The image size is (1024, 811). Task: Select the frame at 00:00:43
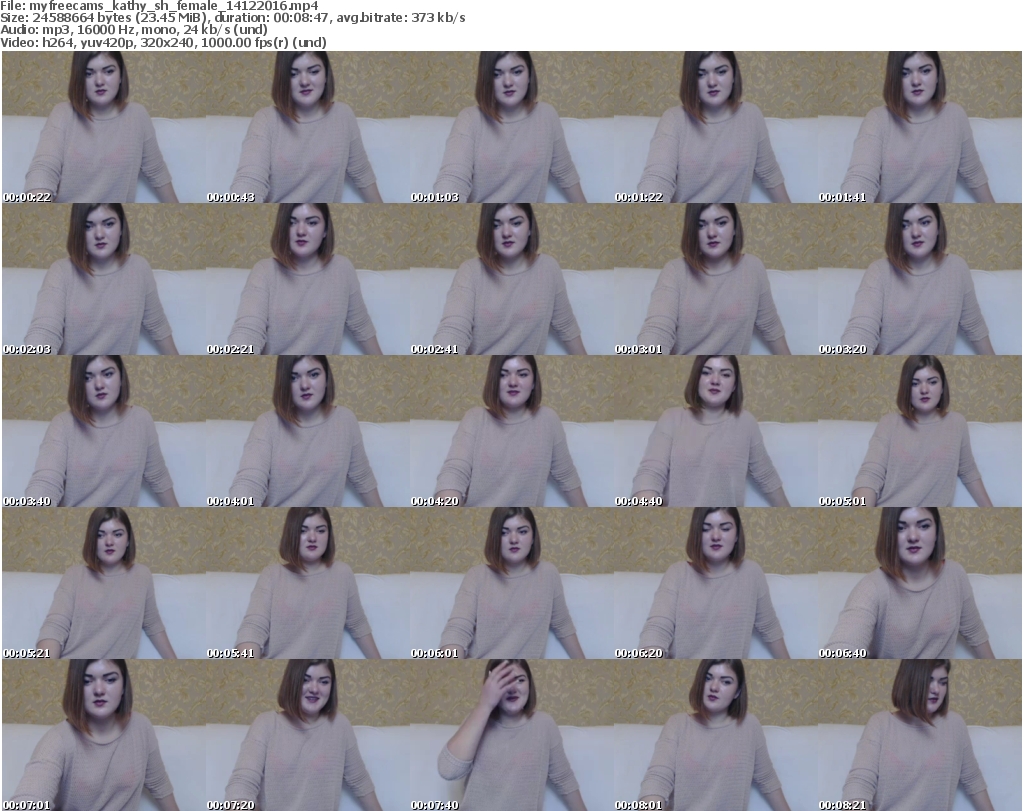click(306, 127)
